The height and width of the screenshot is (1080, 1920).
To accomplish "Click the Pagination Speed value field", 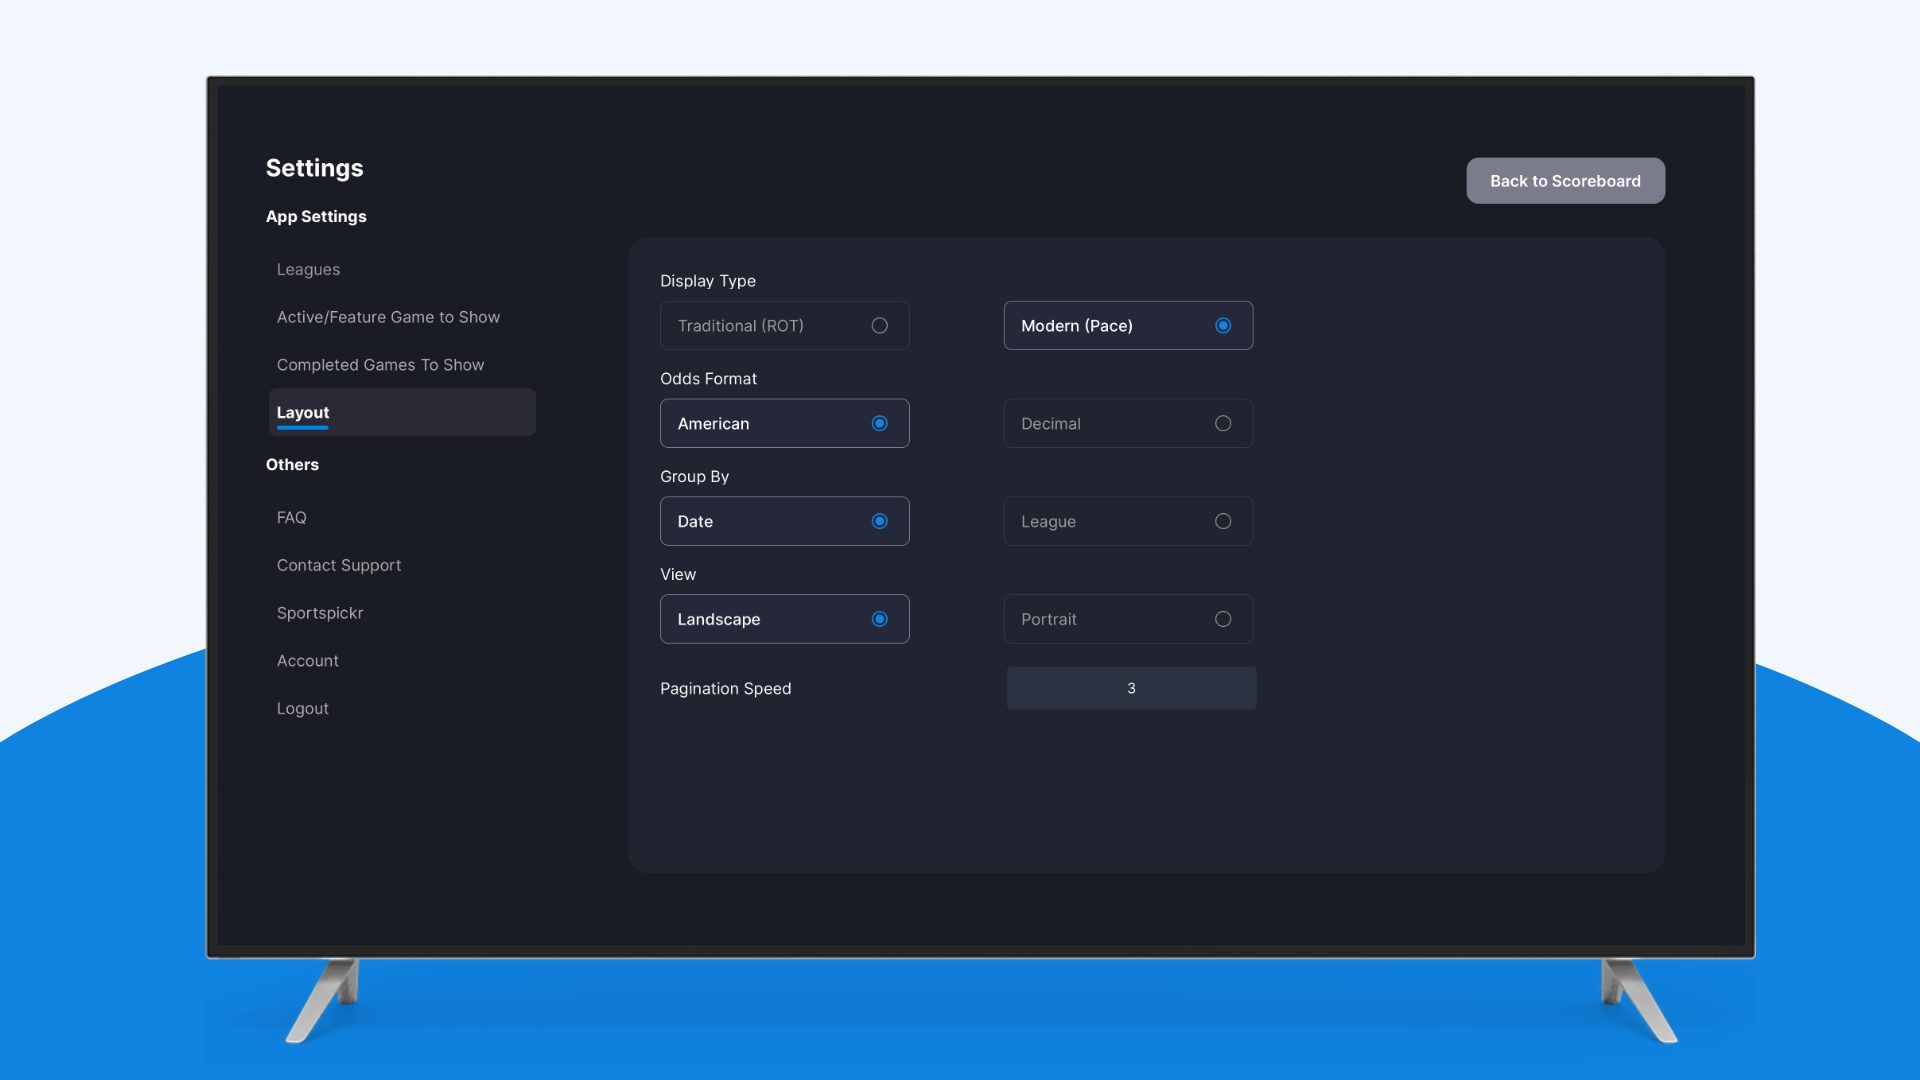I will [1131, 689].
